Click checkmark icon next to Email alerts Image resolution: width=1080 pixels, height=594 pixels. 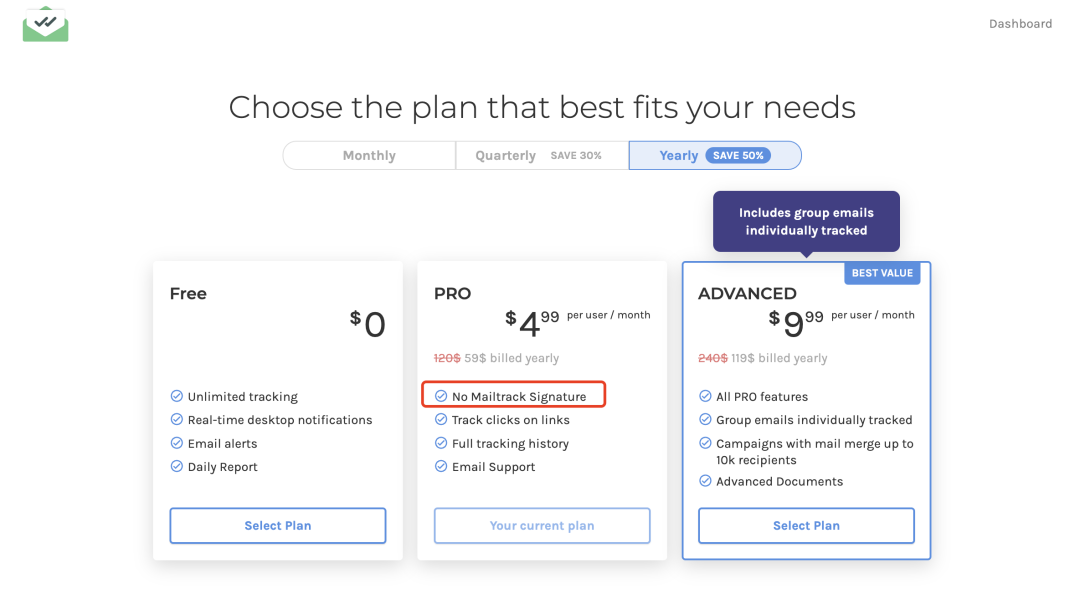tap(176, 443)
